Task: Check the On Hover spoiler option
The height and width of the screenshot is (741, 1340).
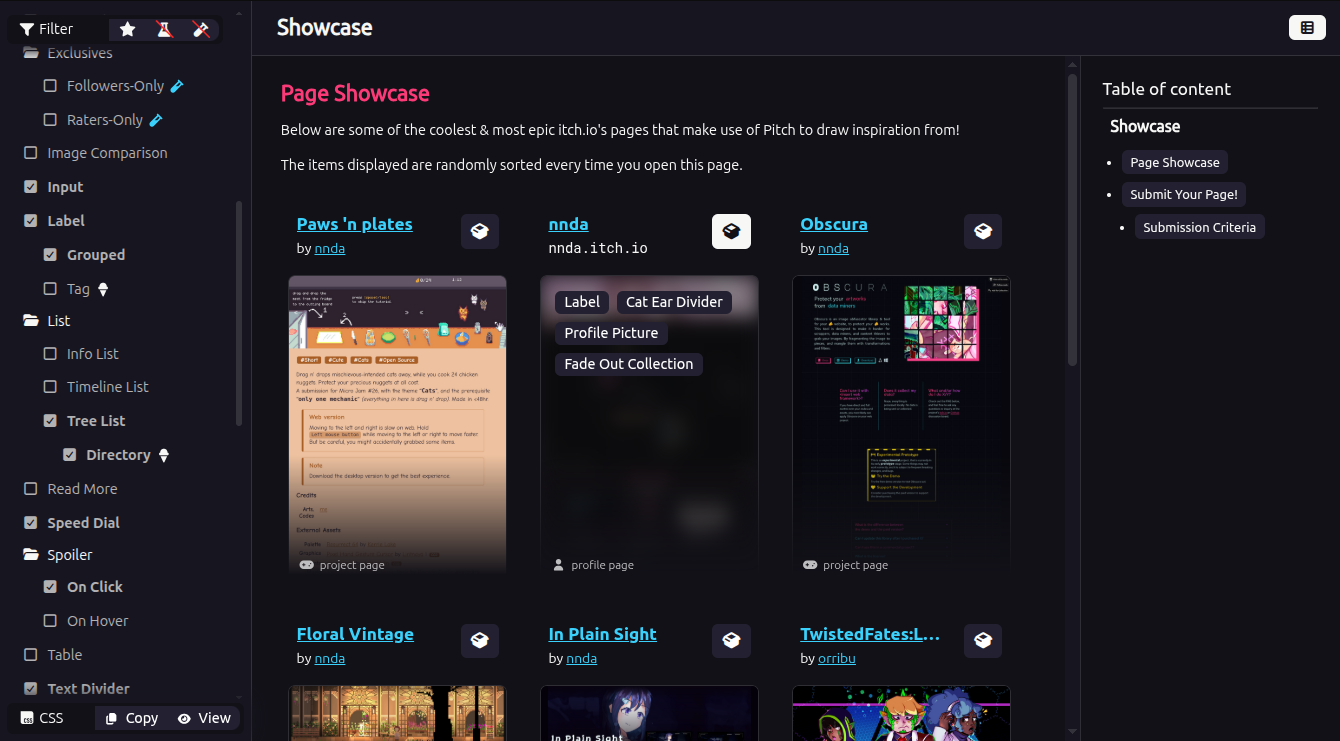Action: (50, 621)
